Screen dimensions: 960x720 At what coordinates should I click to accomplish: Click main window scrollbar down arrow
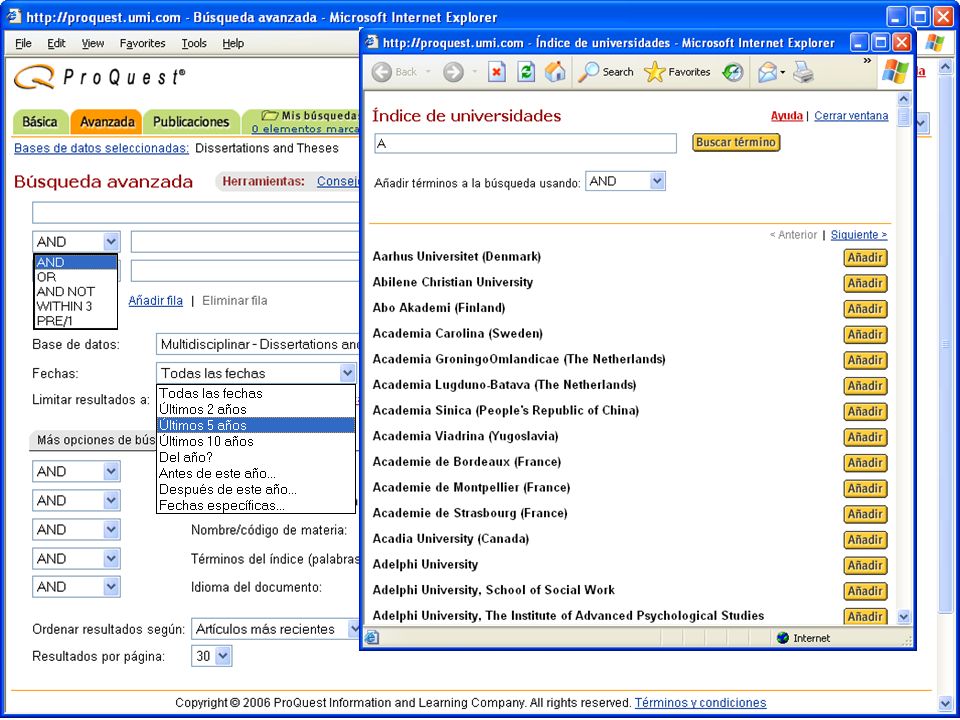coord(945,703)
